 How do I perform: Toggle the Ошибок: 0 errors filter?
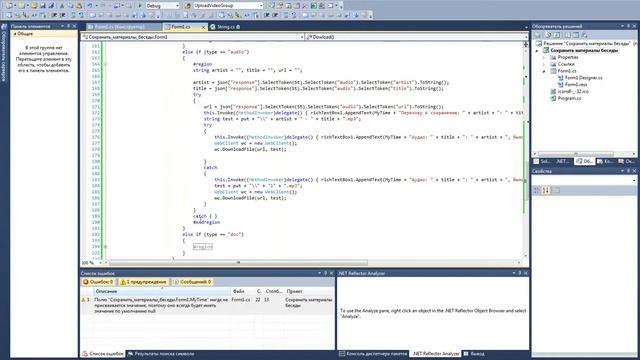tap(98, 282)
